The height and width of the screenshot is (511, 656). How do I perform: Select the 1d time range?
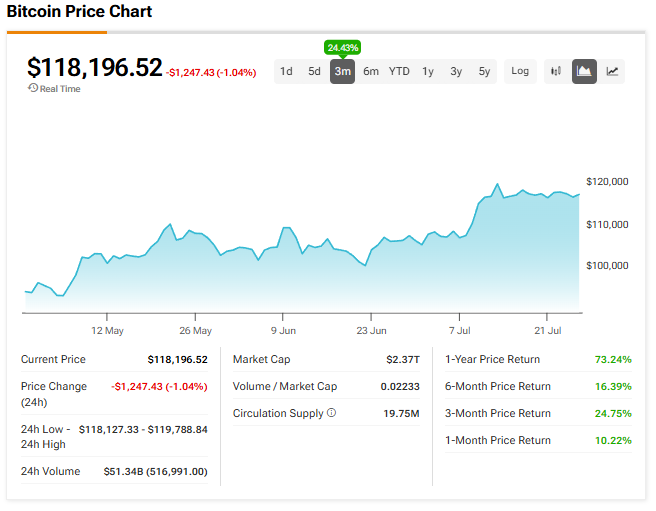point(286,71)
